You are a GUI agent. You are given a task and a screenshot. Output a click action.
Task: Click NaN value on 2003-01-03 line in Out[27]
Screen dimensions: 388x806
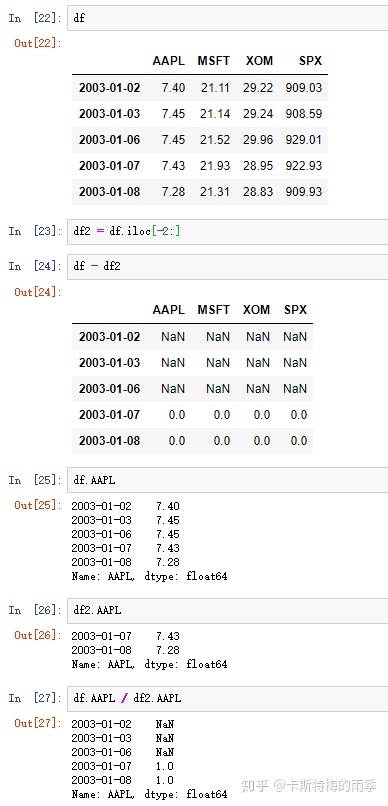point(165,738)
